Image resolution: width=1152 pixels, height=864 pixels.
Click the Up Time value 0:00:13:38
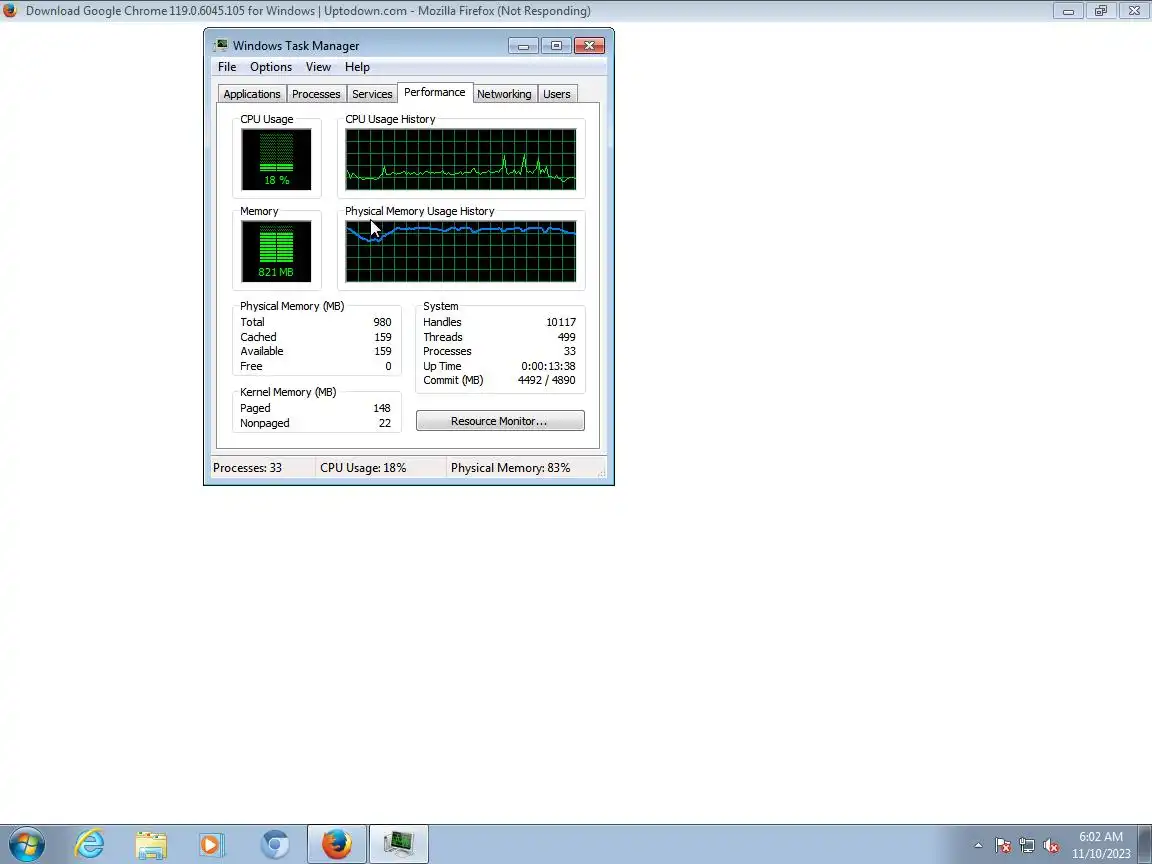coord(548,366)
